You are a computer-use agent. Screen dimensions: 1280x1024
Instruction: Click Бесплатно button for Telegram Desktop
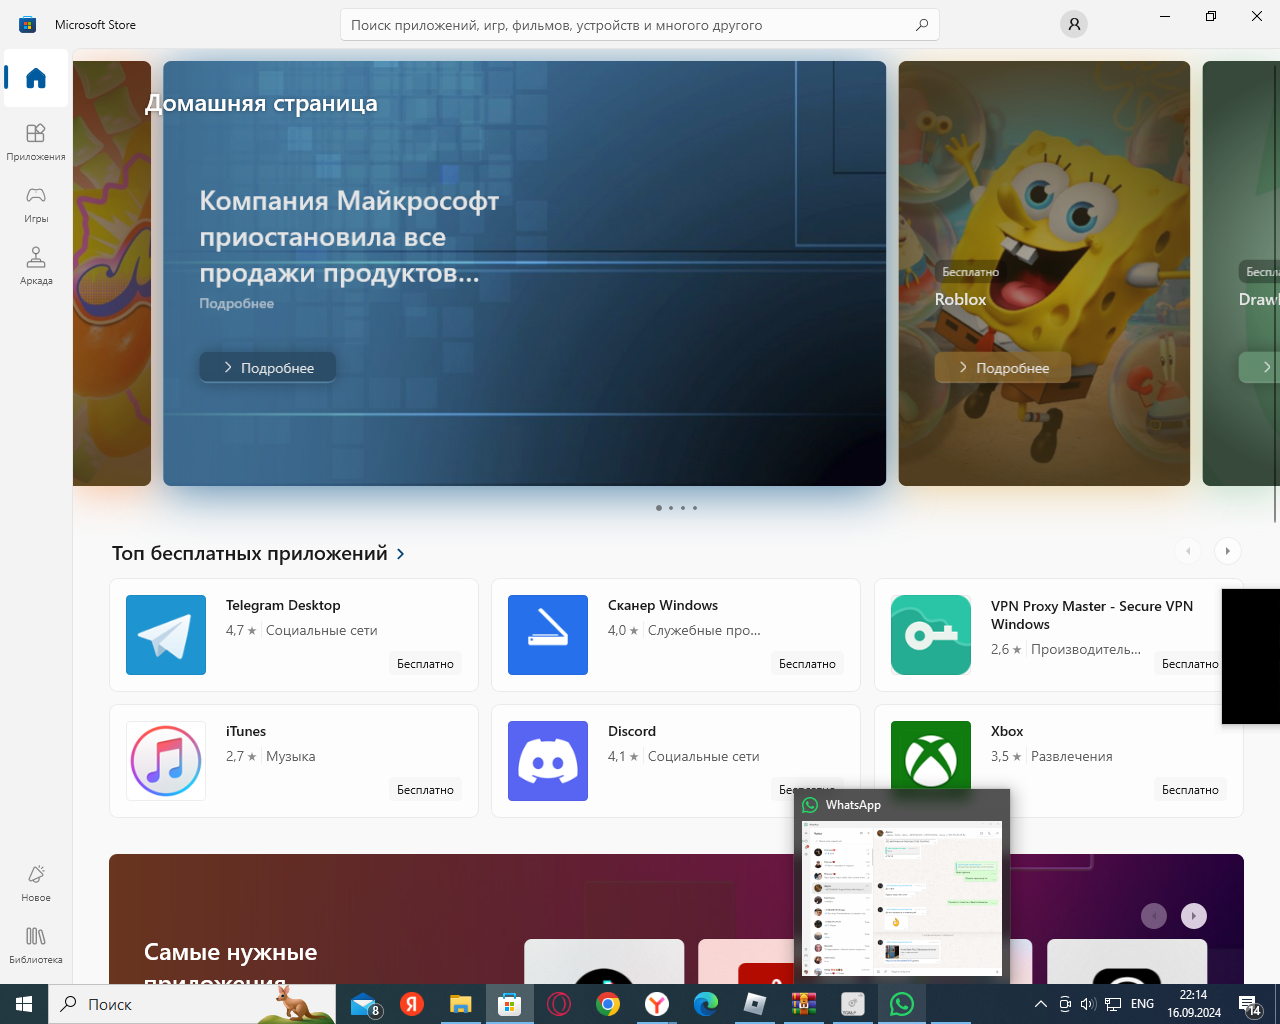click(x=425, y=664)
